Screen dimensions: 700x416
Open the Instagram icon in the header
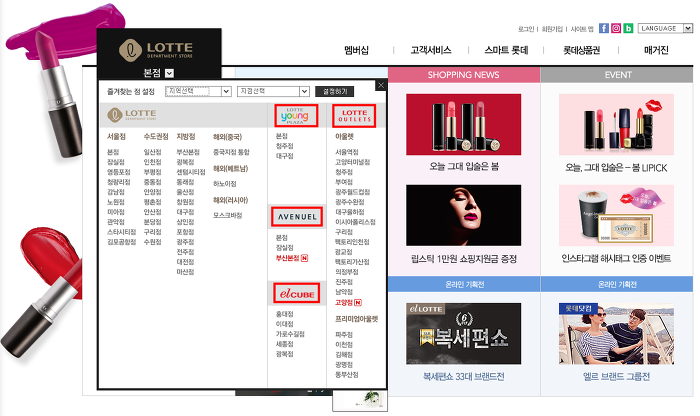(616, 28)
